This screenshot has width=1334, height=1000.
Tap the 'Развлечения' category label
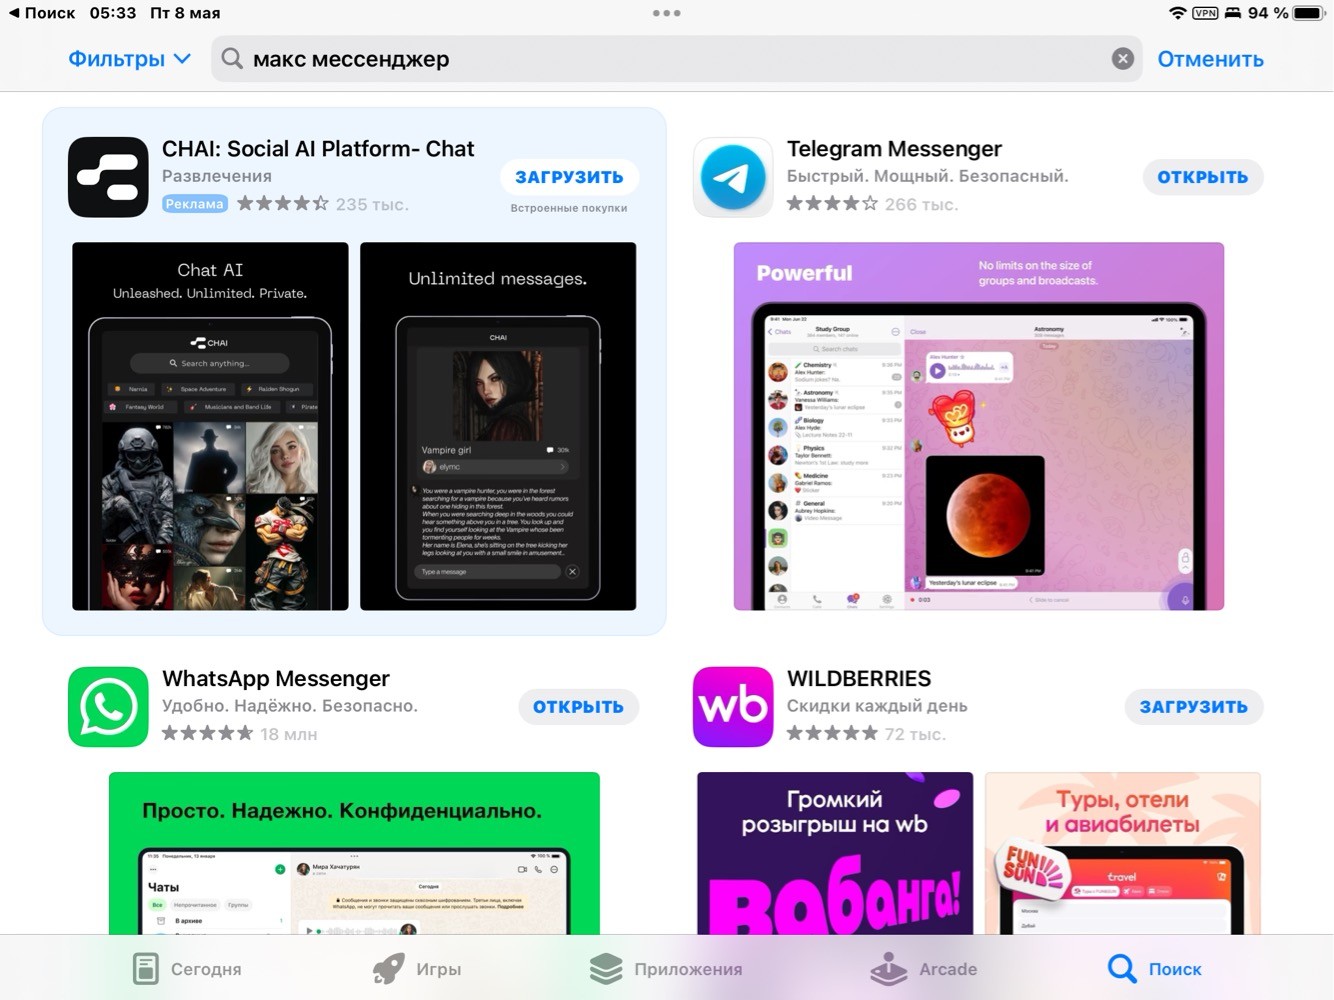(x=217, y=176)
